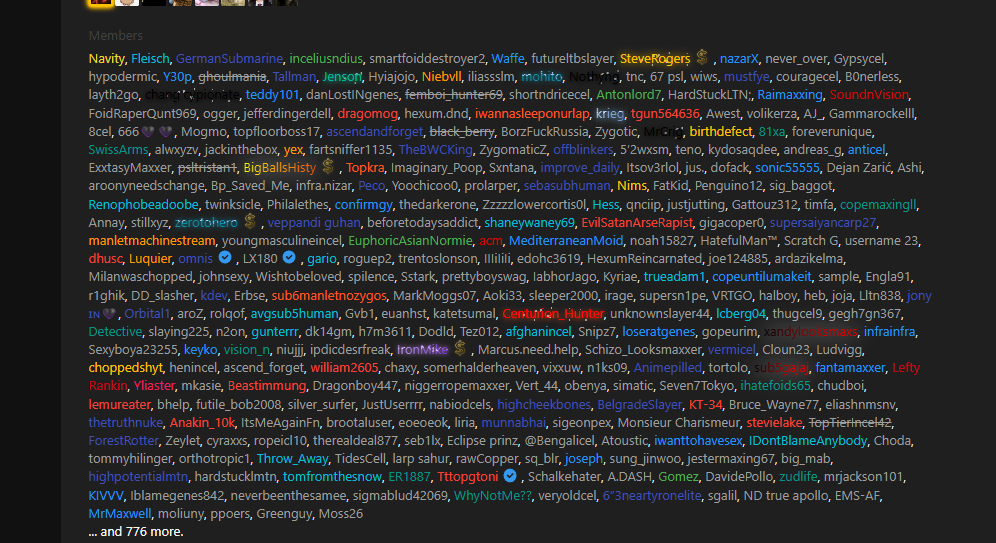996x543 pixels.
Task: Open Waffe's profile
Action: (508, 58)
